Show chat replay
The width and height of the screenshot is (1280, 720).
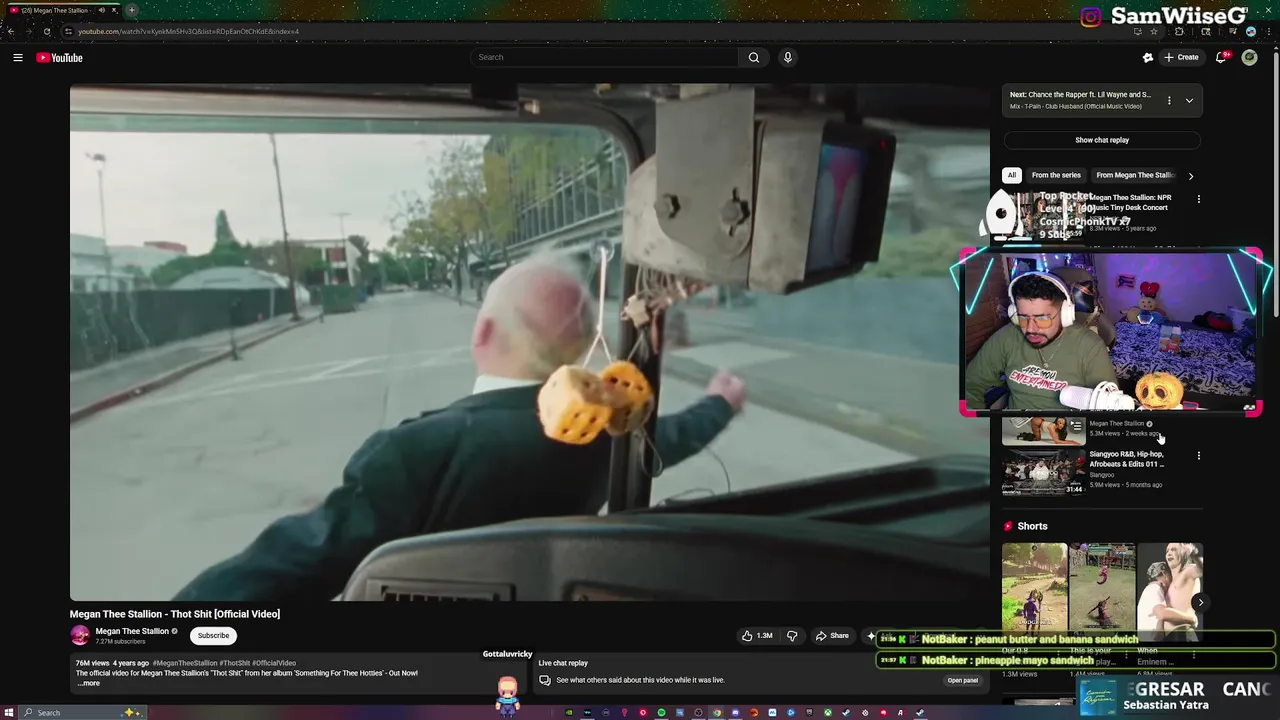[1102, 140]
